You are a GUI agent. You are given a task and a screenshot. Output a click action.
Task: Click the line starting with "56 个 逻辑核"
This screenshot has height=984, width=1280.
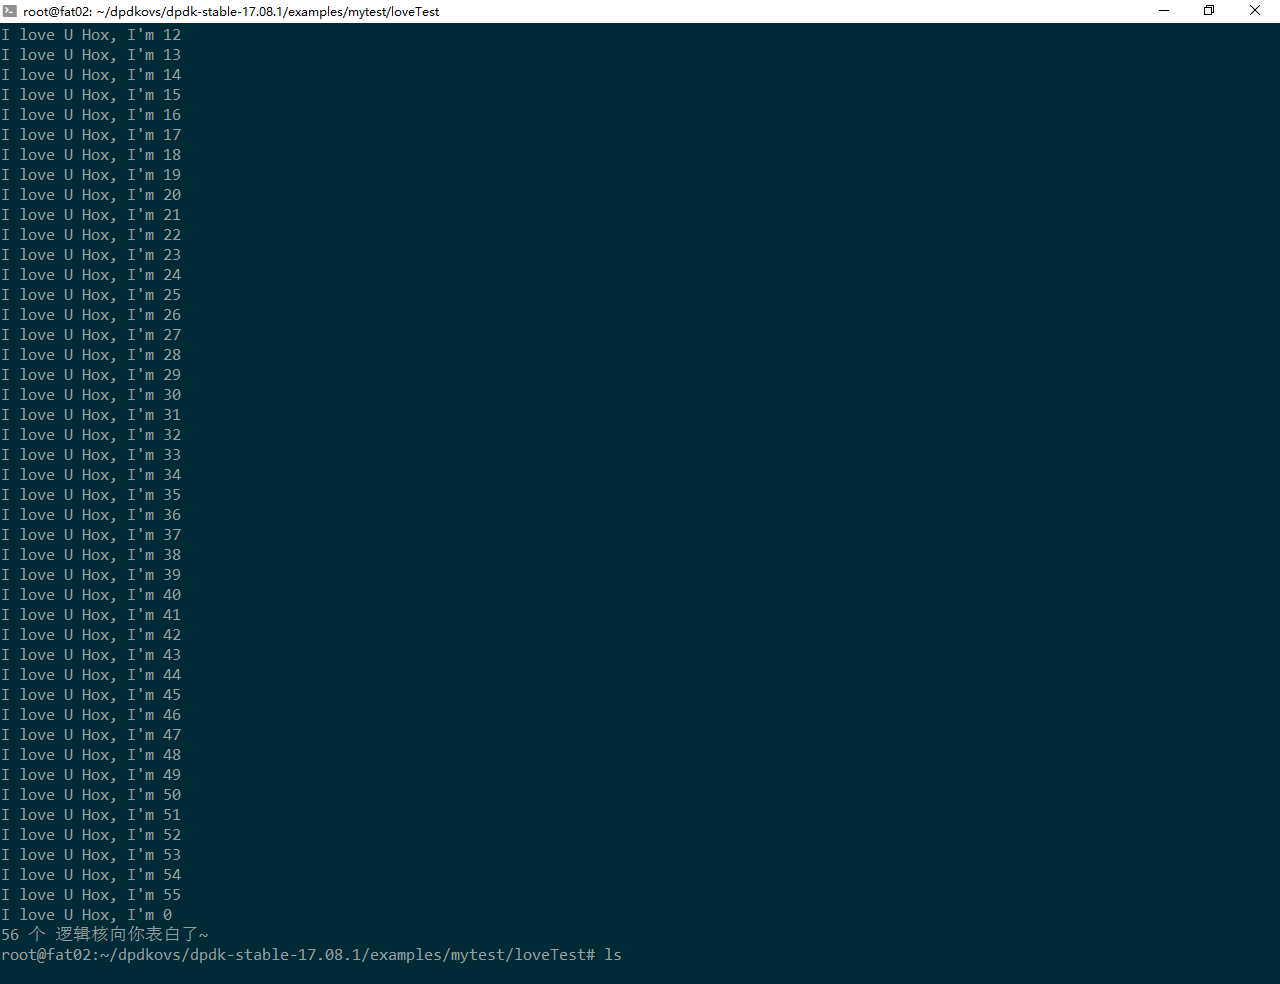pyautogui.click(x=105, y=934)
